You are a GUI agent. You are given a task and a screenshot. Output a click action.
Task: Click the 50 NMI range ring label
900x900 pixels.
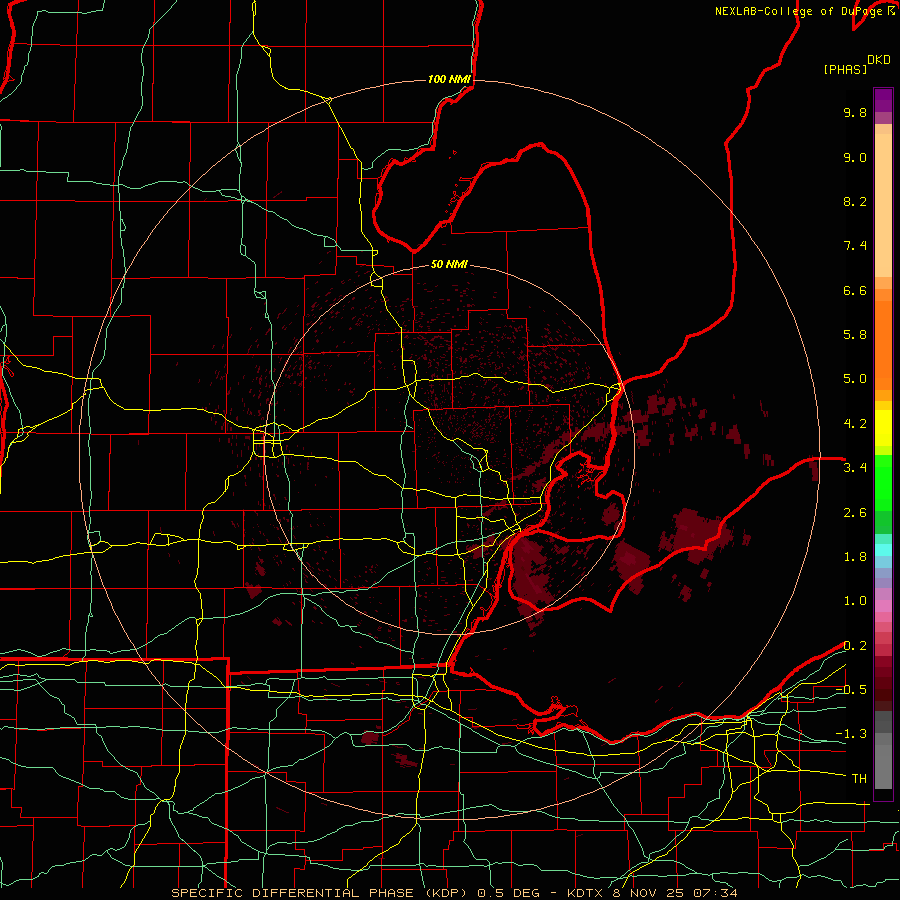tap(449, 264)
